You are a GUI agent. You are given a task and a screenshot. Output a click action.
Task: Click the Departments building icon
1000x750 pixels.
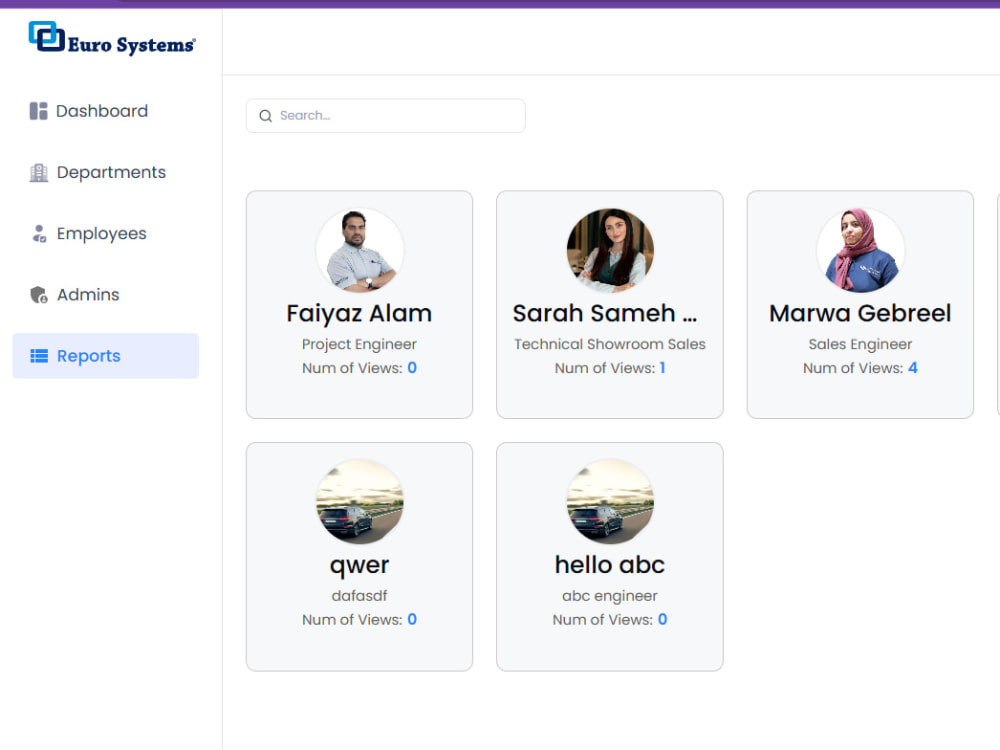coord(38,172)
